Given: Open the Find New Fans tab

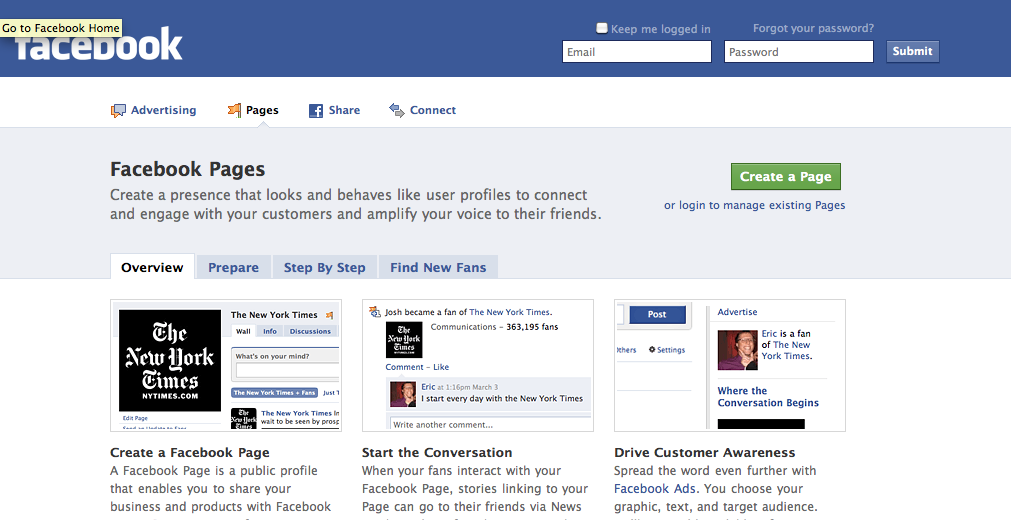Looking at the screenshot, I should click(x=438, y=267).
